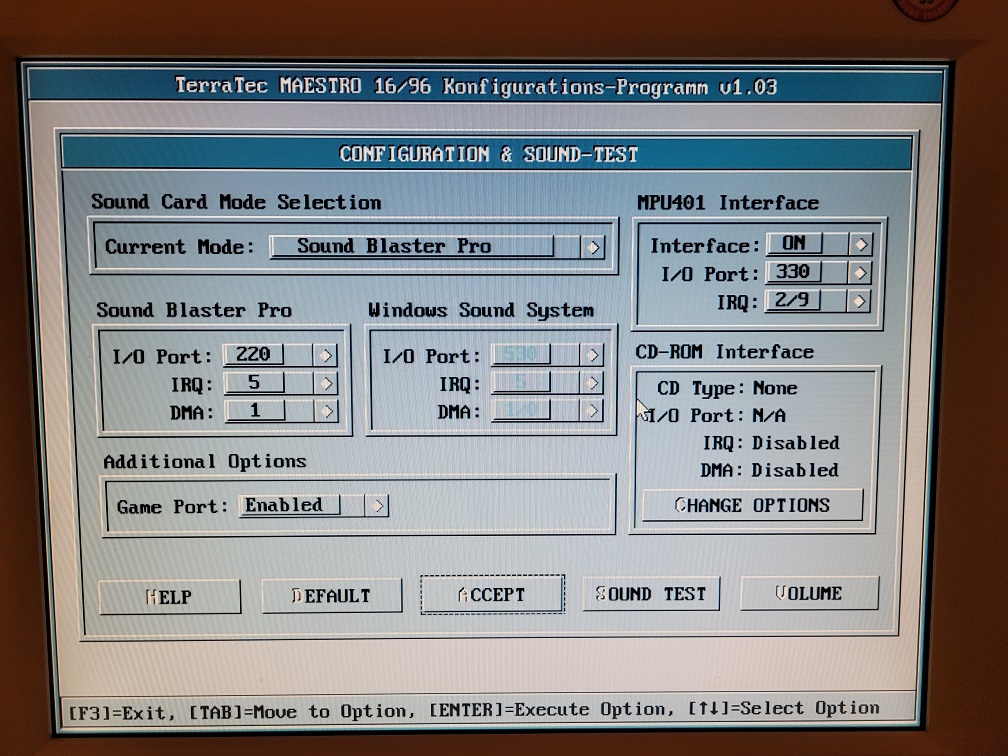Click the 'CD Type: None' text
The width and height of the screenshot is (1008, 756).
click(727, 388)
